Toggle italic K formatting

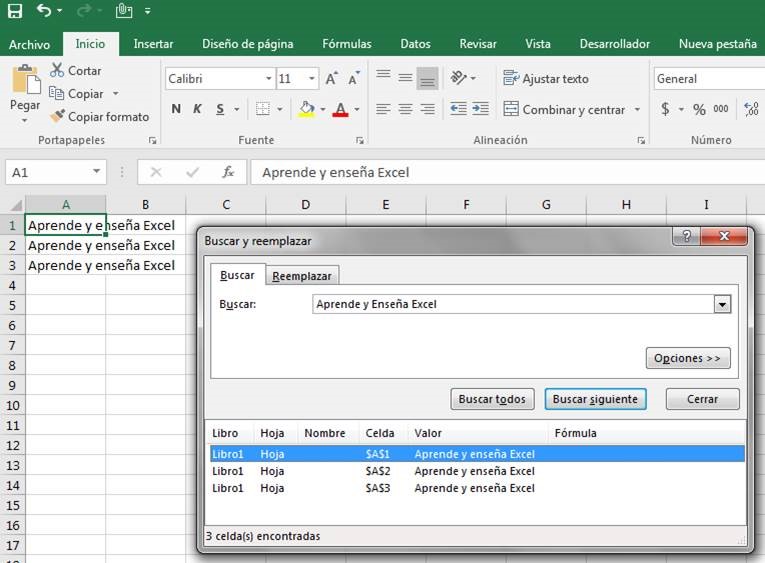(198, 109)
